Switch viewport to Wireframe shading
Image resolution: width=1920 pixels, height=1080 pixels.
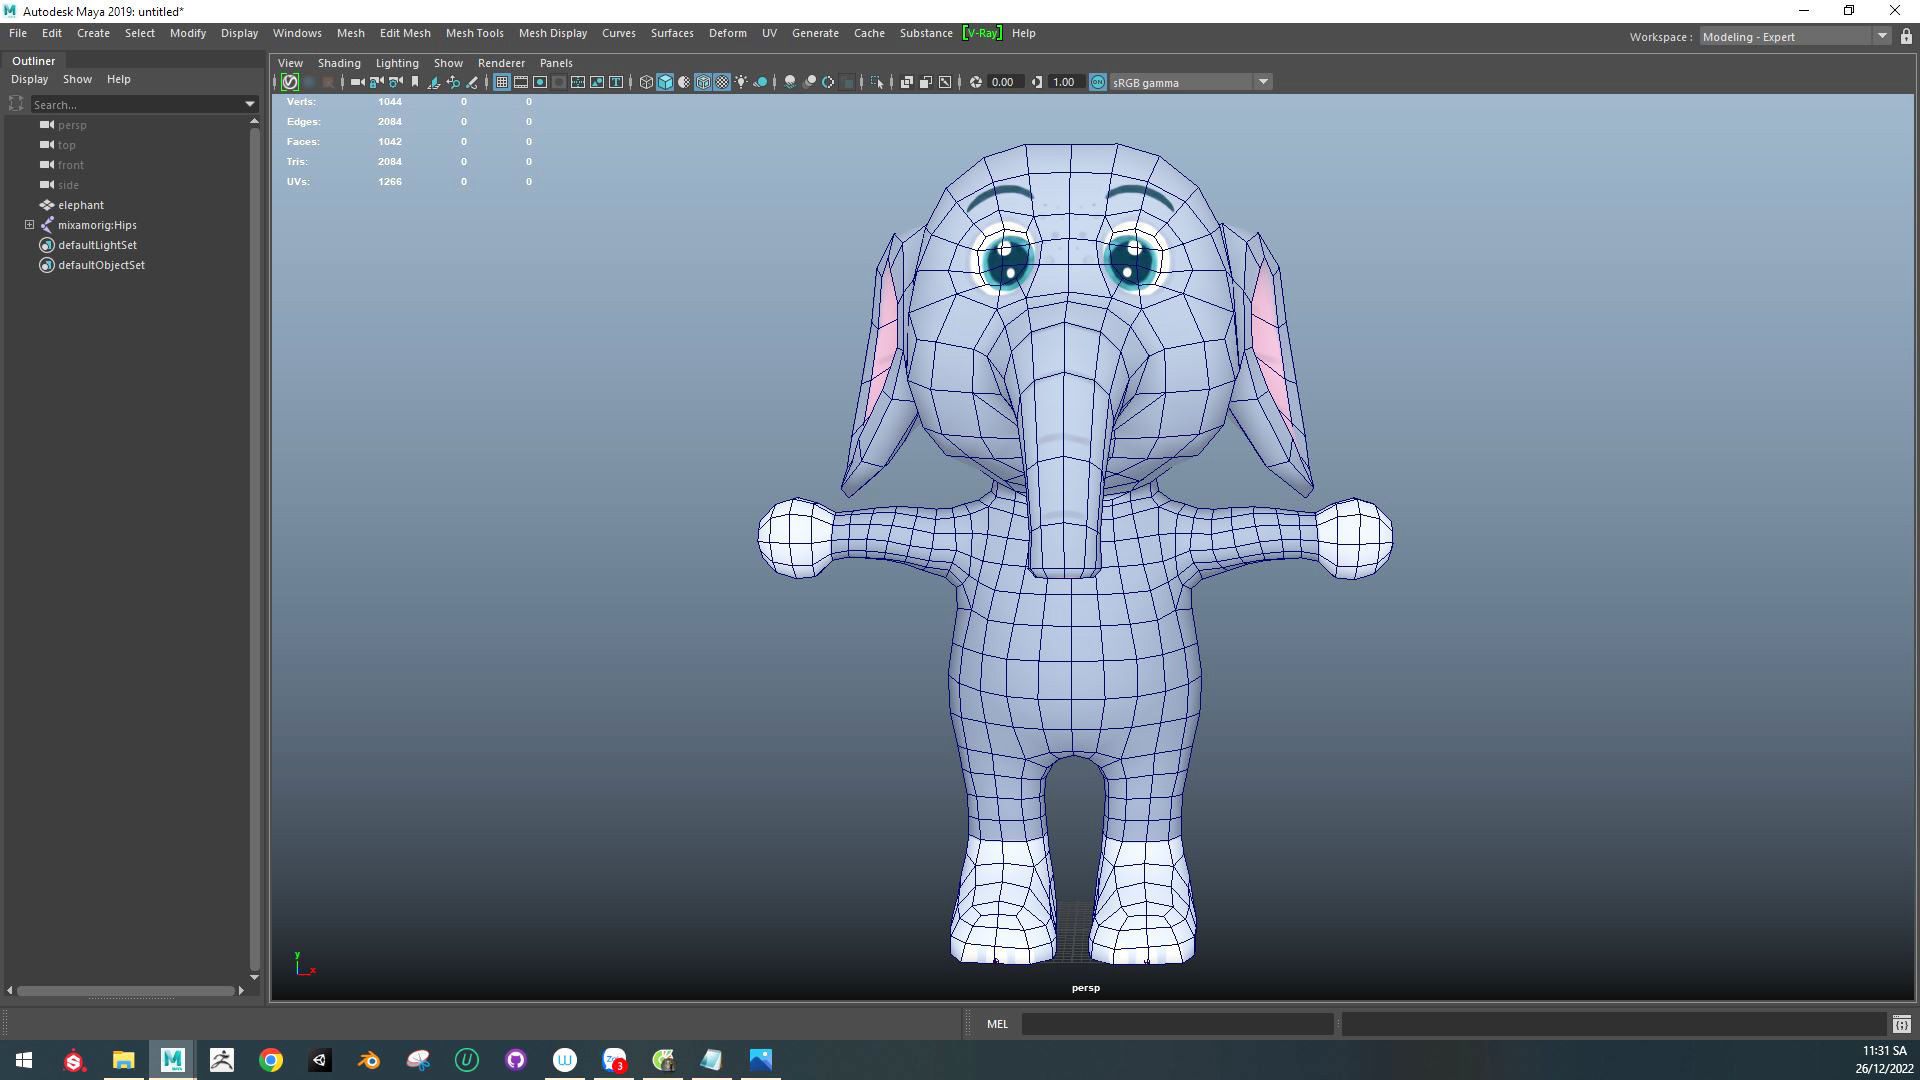pos(646,82)
